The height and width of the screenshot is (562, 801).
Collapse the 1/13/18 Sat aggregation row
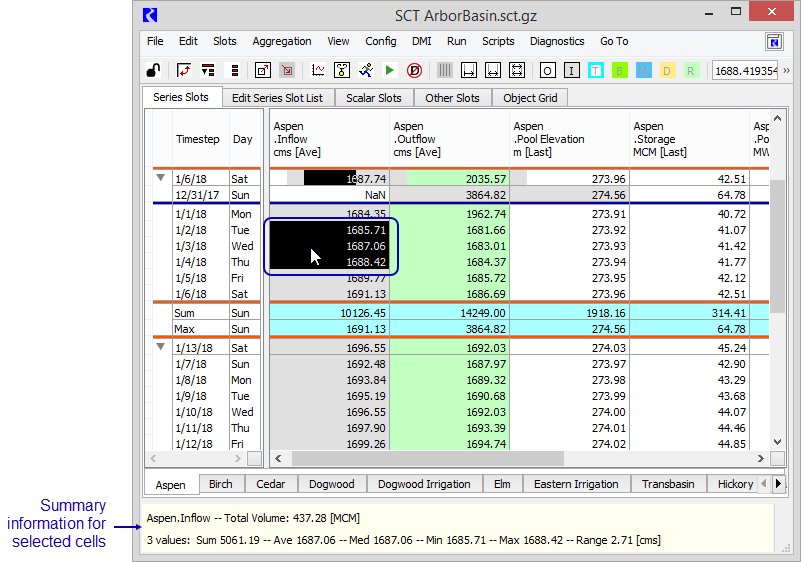tap(160, 348)
